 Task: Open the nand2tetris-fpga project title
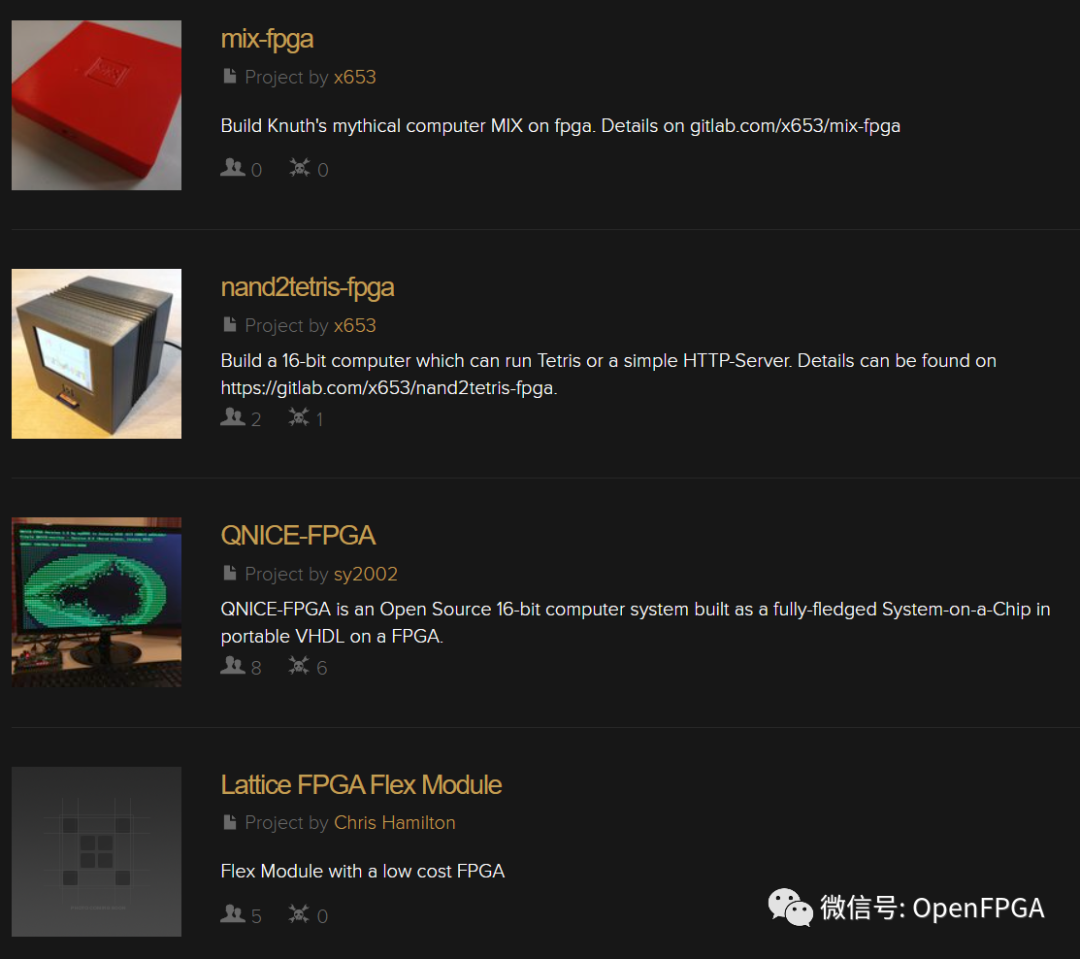[x=307, y=287]
